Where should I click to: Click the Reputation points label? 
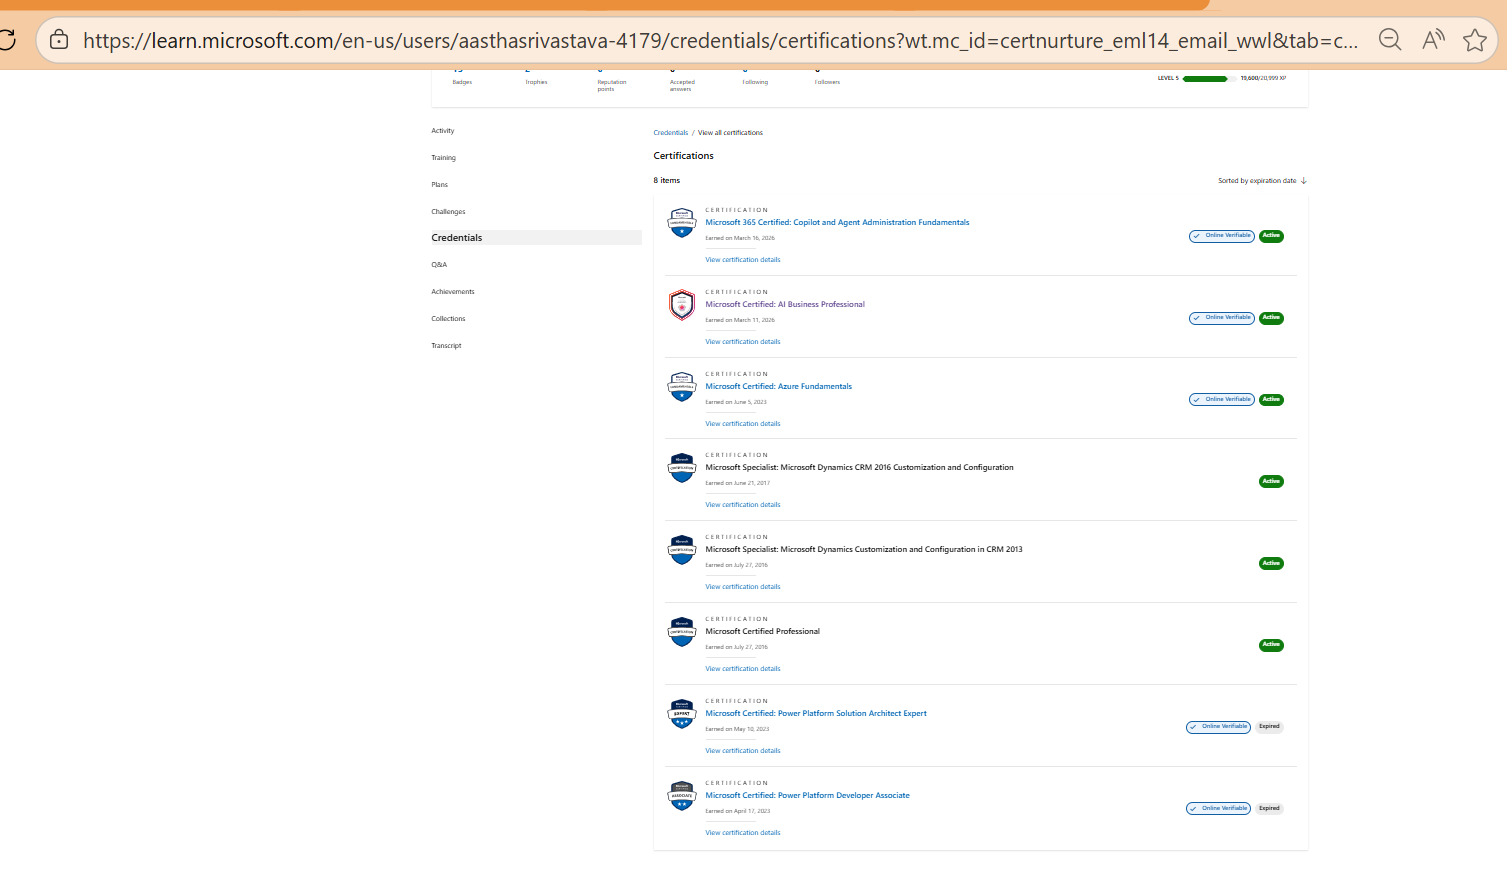click(612, 86)
